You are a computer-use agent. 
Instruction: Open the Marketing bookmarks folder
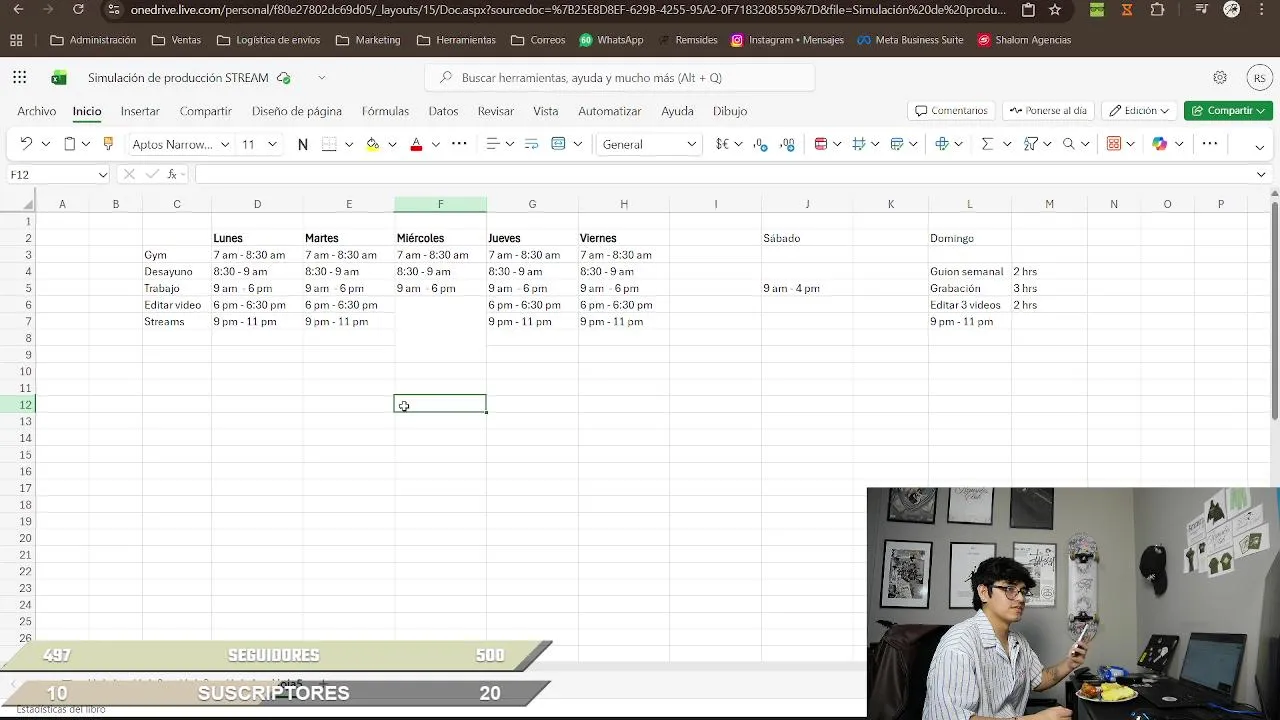pyautogui.click(x=368, y=40)
